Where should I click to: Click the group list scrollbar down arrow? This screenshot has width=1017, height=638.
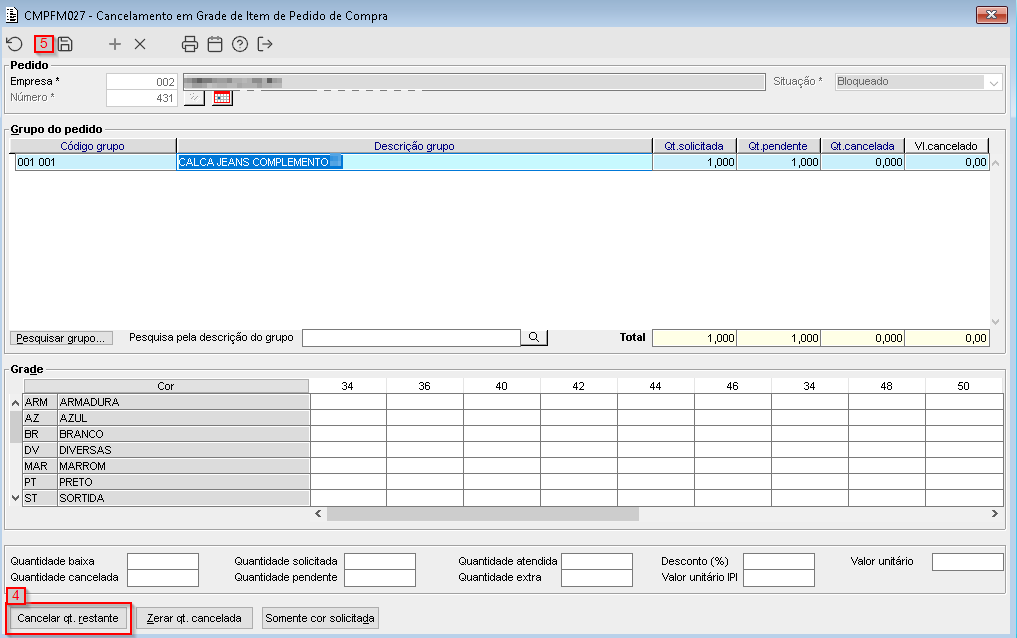[996, 322]
